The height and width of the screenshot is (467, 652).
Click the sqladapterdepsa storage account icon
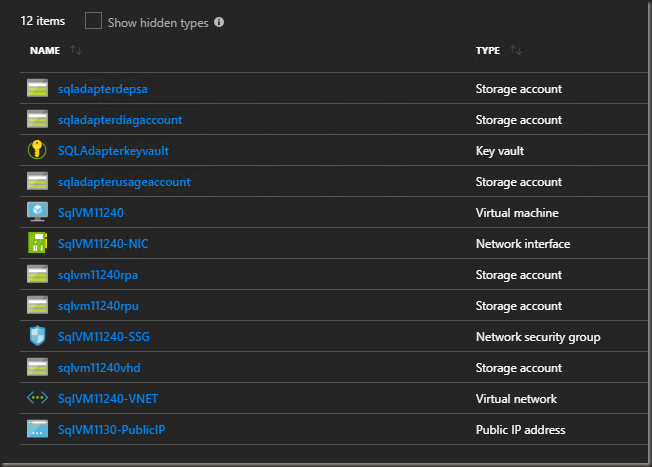[x=38, y=89]
